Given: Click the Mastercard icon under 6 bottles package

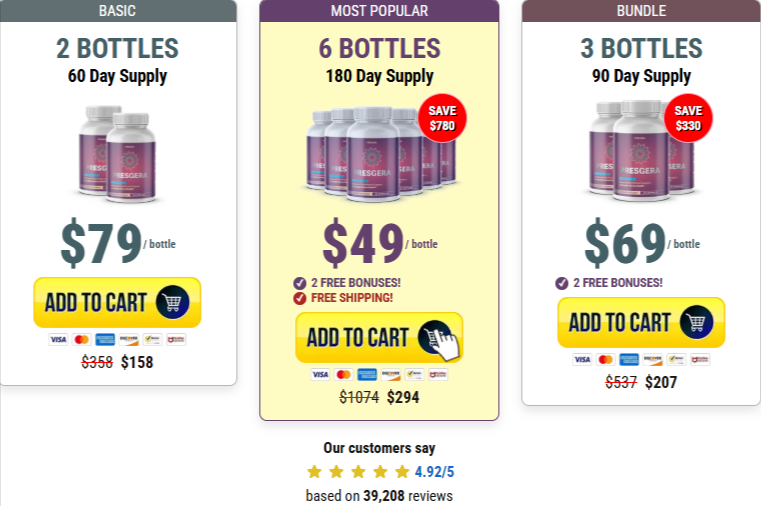Looking at the screenshot, I should (x=343, y=375).
